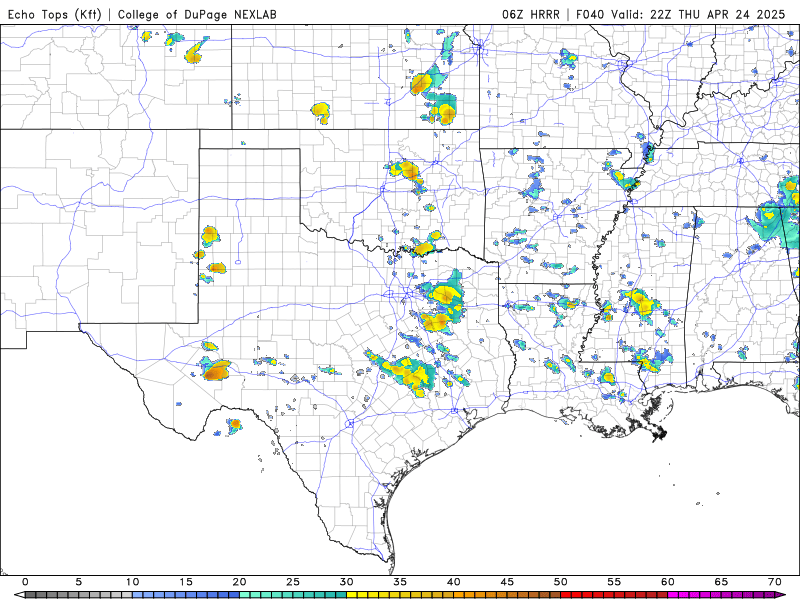Click the '0' label on the color scale
Screen dimensions: 800x600
25,581
